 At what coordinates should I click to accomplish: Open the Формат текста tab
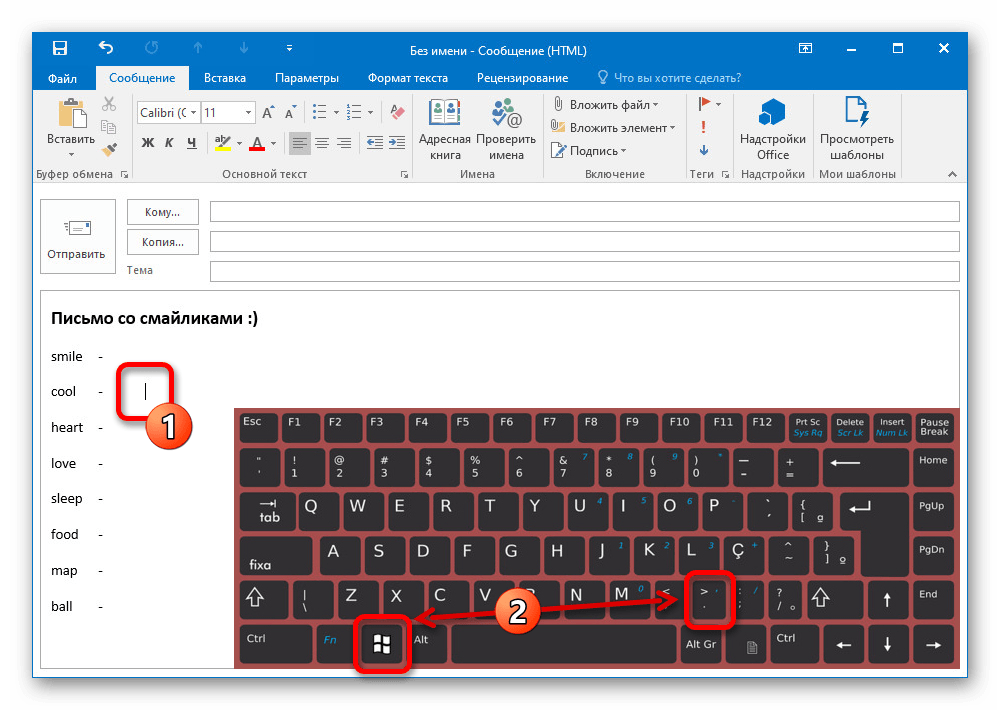407,78
